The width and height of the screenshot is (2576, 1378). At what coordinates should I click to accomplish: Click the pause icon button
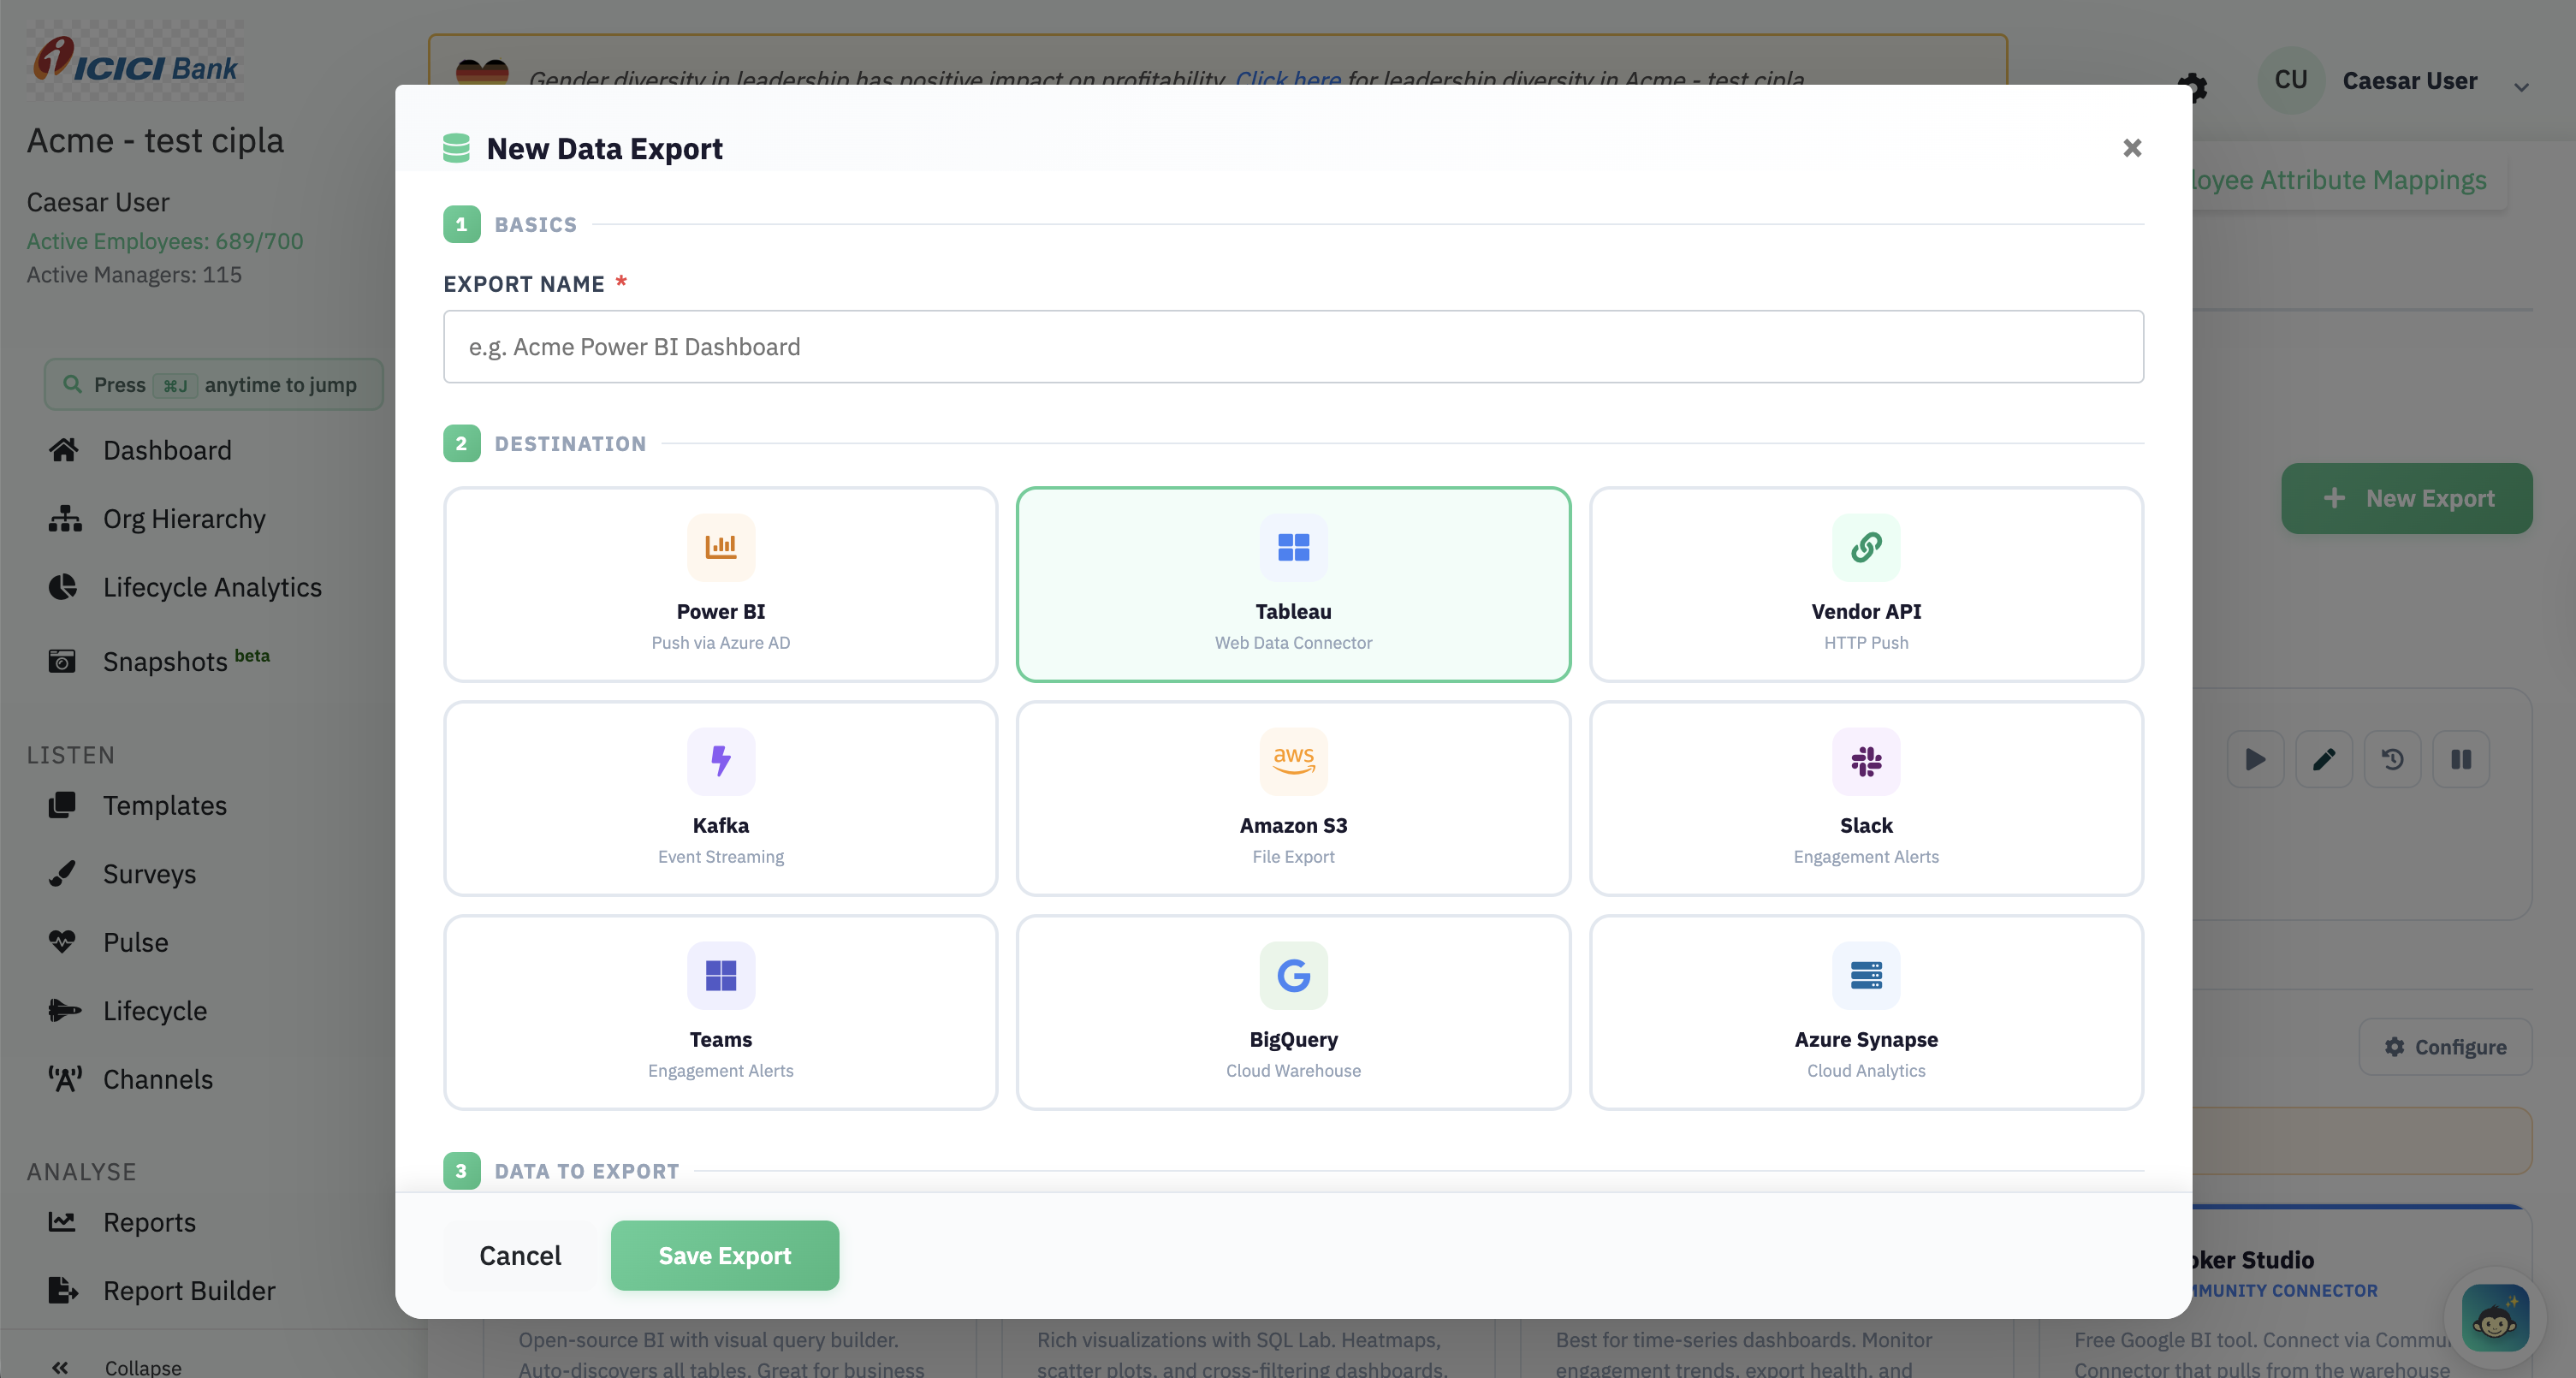[x=2461, y=760]
